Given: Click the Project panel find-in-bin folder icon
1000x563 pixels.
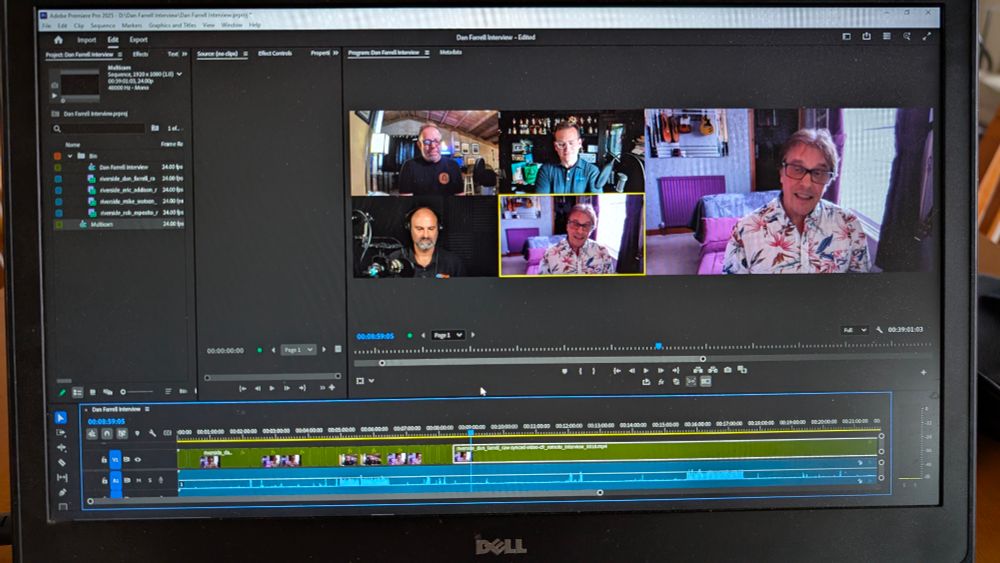Looking at the screenshot, I should pos(154,128).
